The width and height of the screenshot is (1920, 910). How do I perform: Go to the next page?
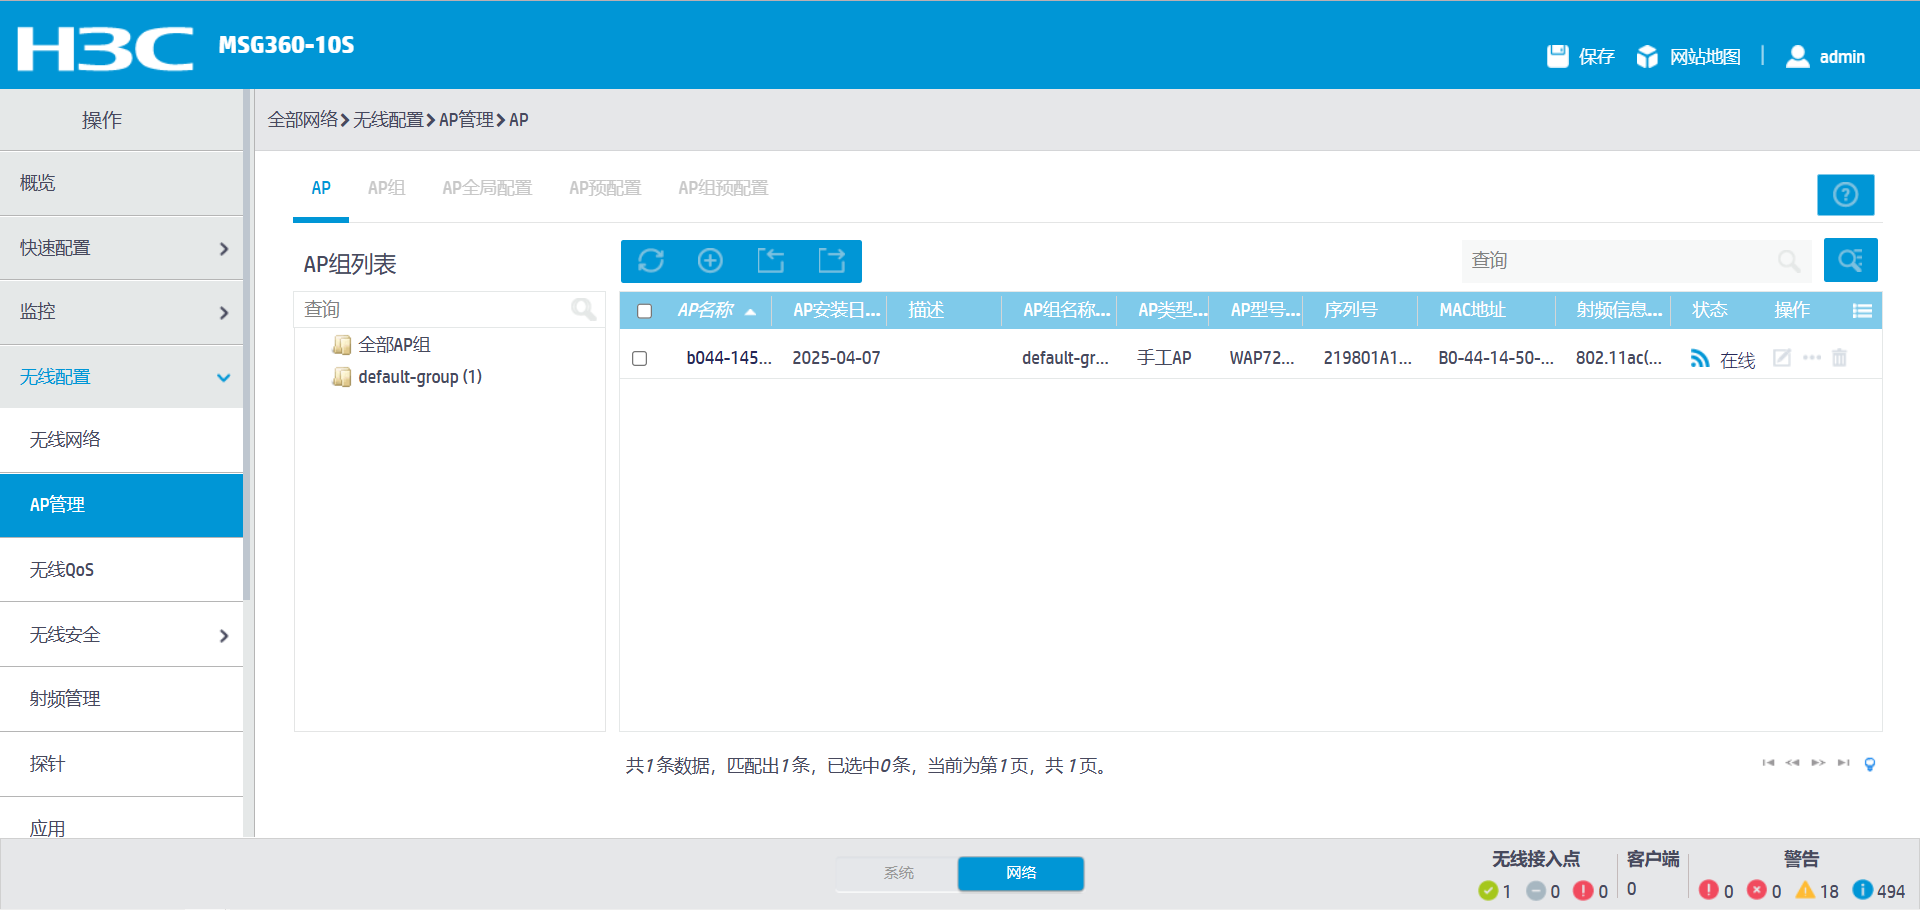[x=1818, y=763]
